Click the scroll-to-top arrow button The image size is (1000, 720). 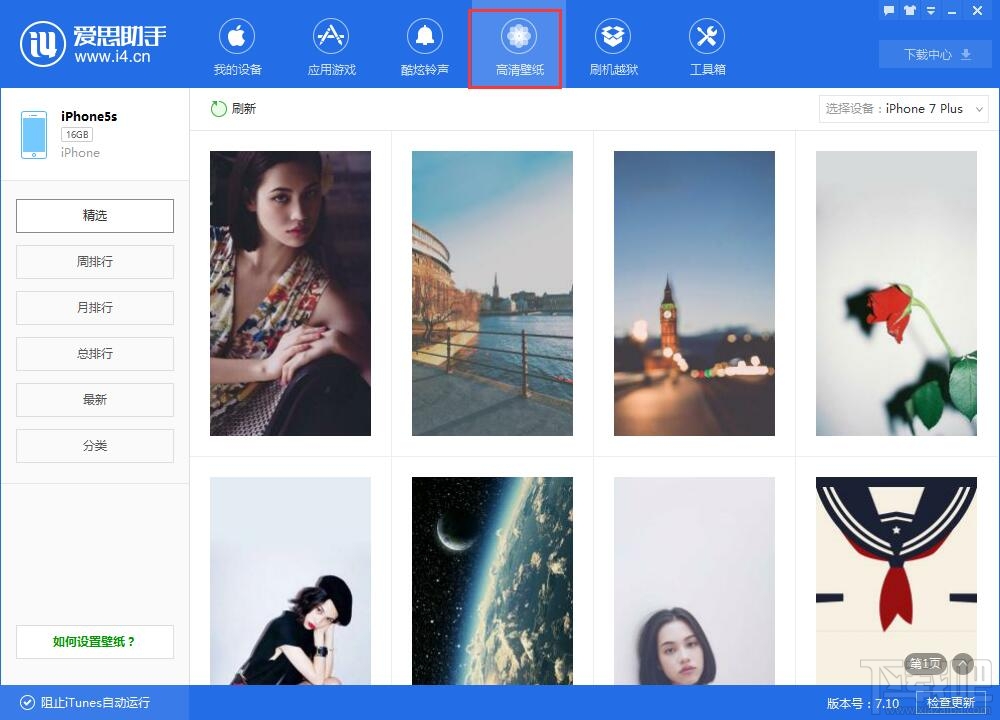coord(962,664)
